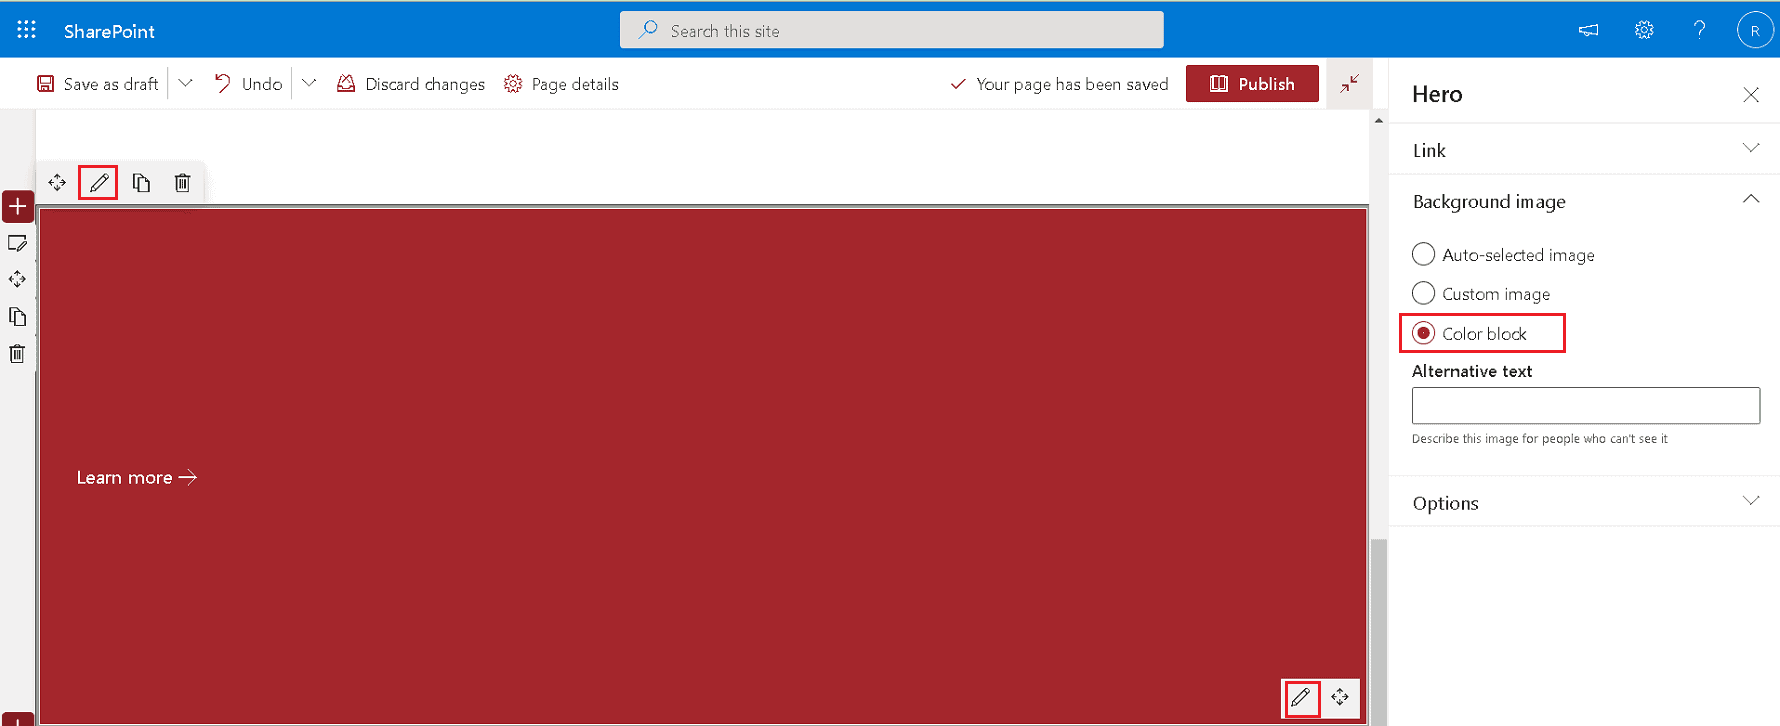
Task: Open the megaphone feedback icon
Action: (1588, 30)
